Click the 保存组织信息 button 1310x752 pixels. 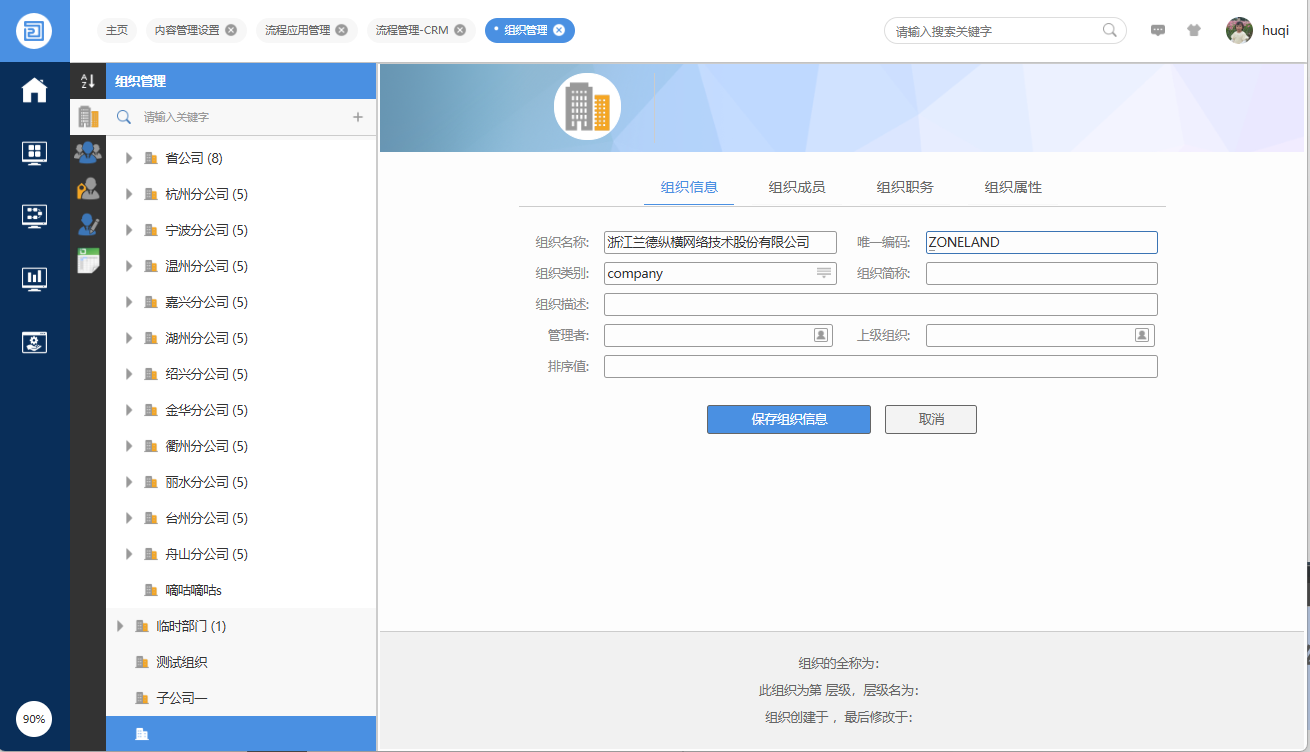[788, 419]
